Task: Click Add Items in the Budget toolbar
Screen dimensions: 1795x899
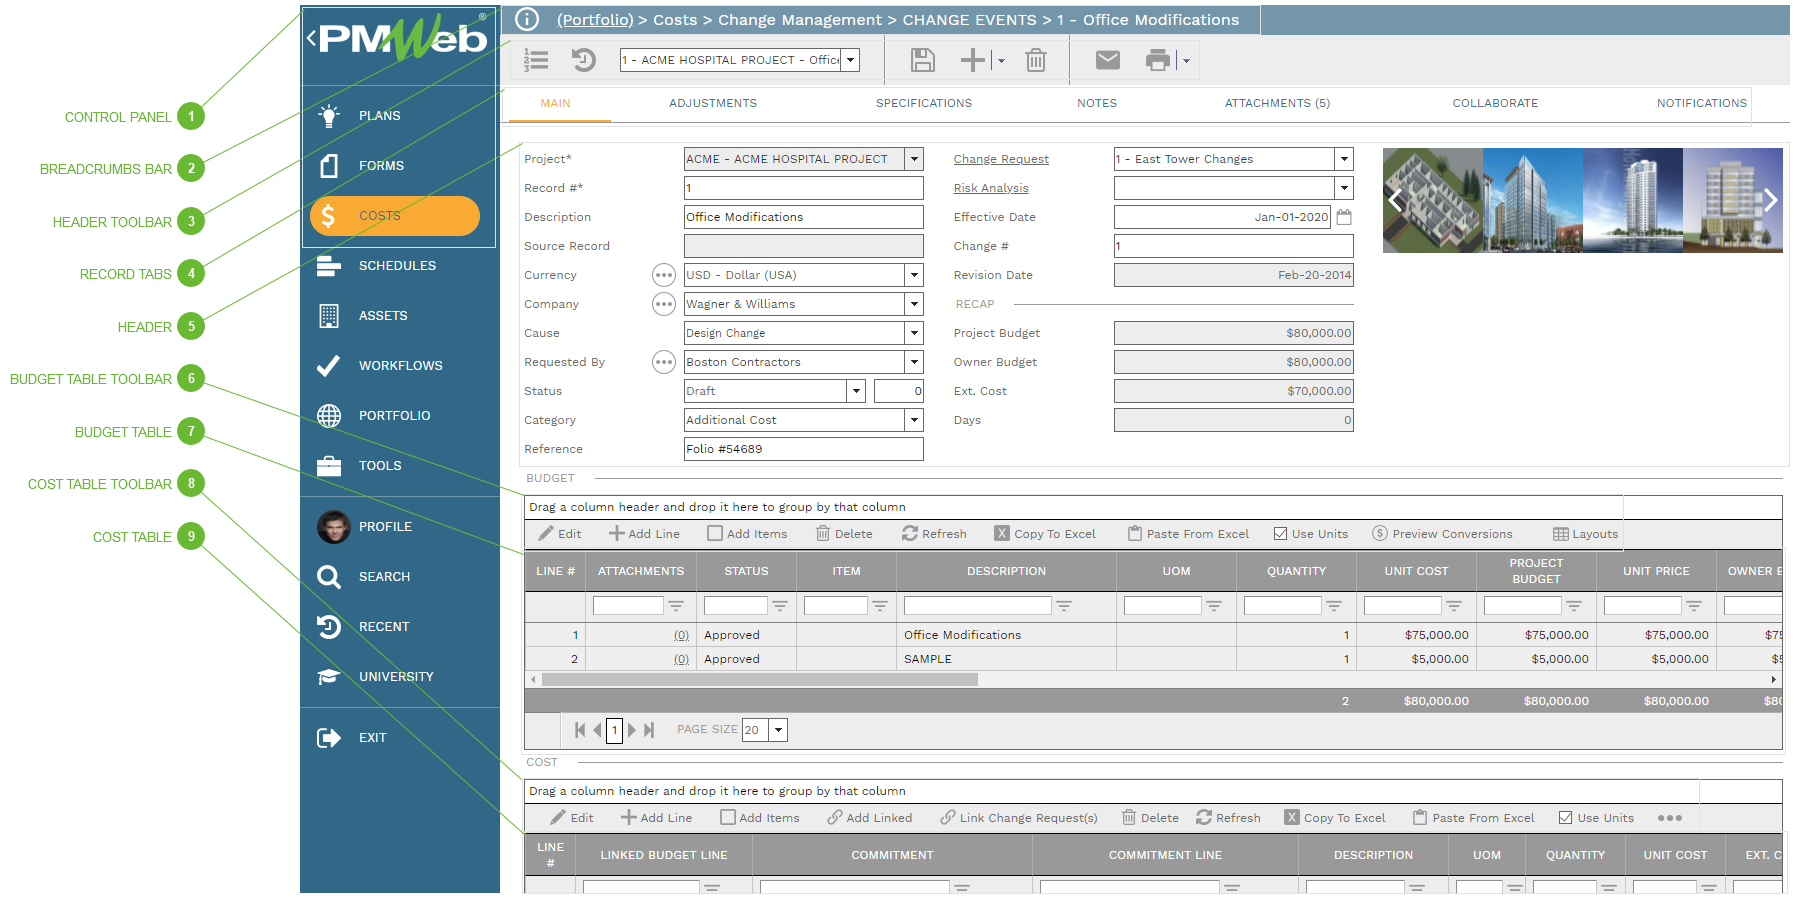Action: 747,534
